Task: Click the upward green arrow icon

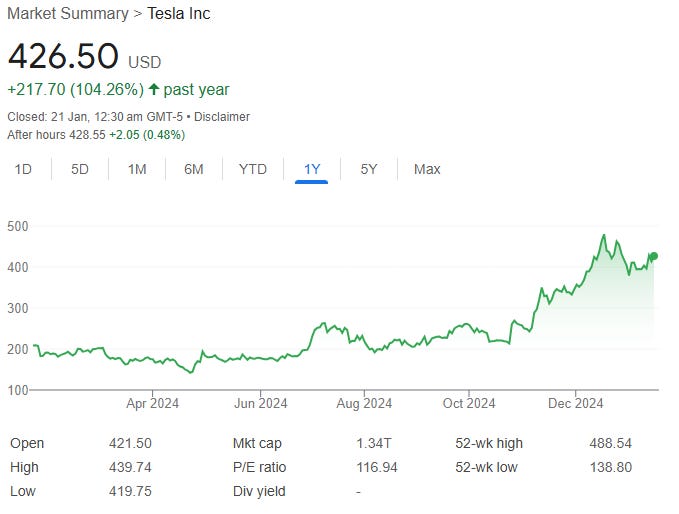Action: point(154,89)
